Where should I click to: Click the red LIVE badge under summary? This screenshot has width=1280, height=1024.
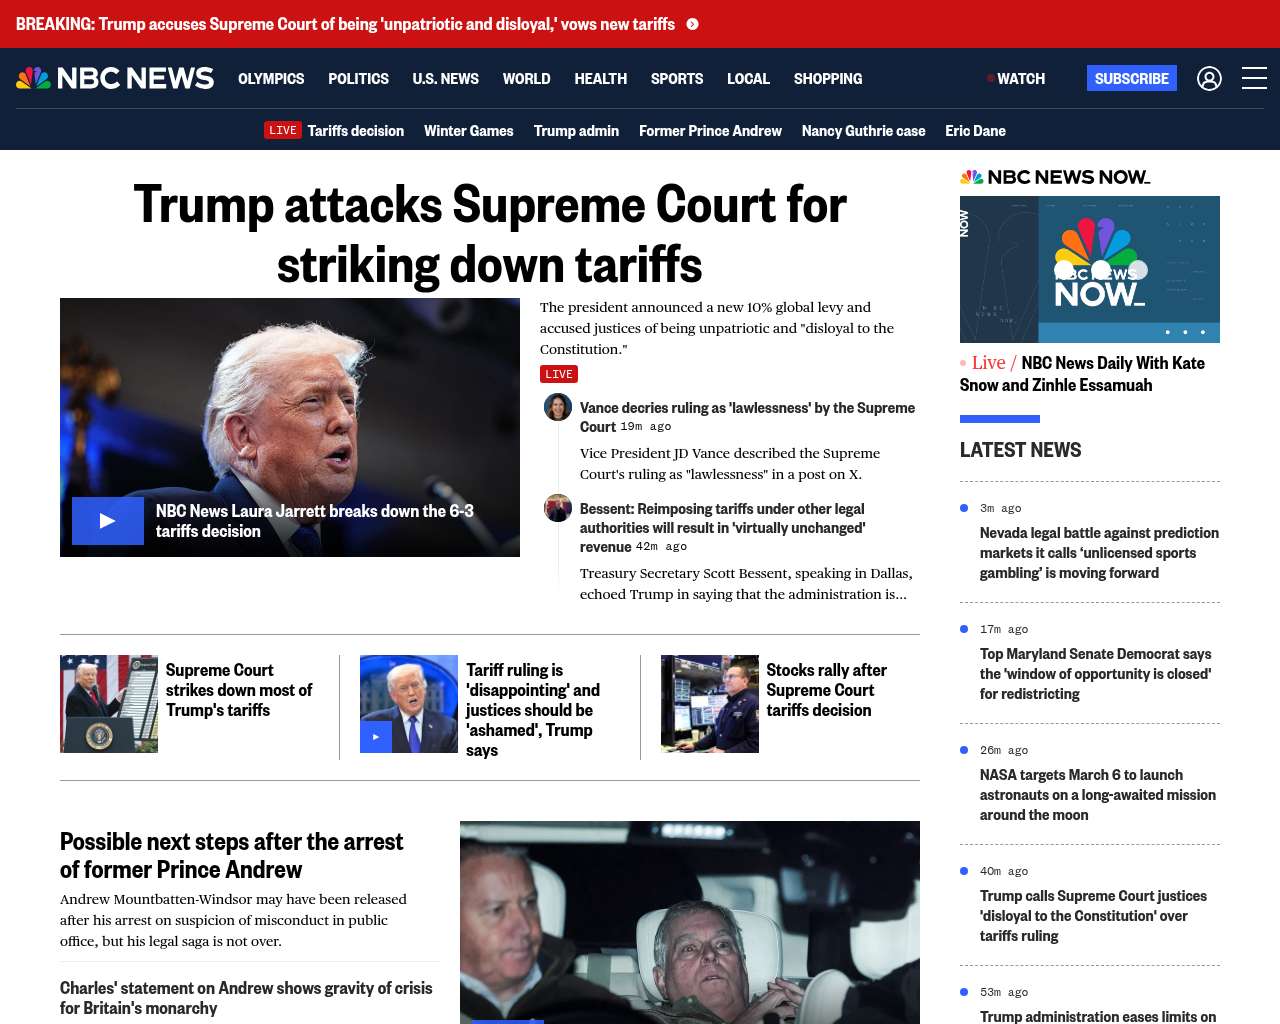pos(559,374)
